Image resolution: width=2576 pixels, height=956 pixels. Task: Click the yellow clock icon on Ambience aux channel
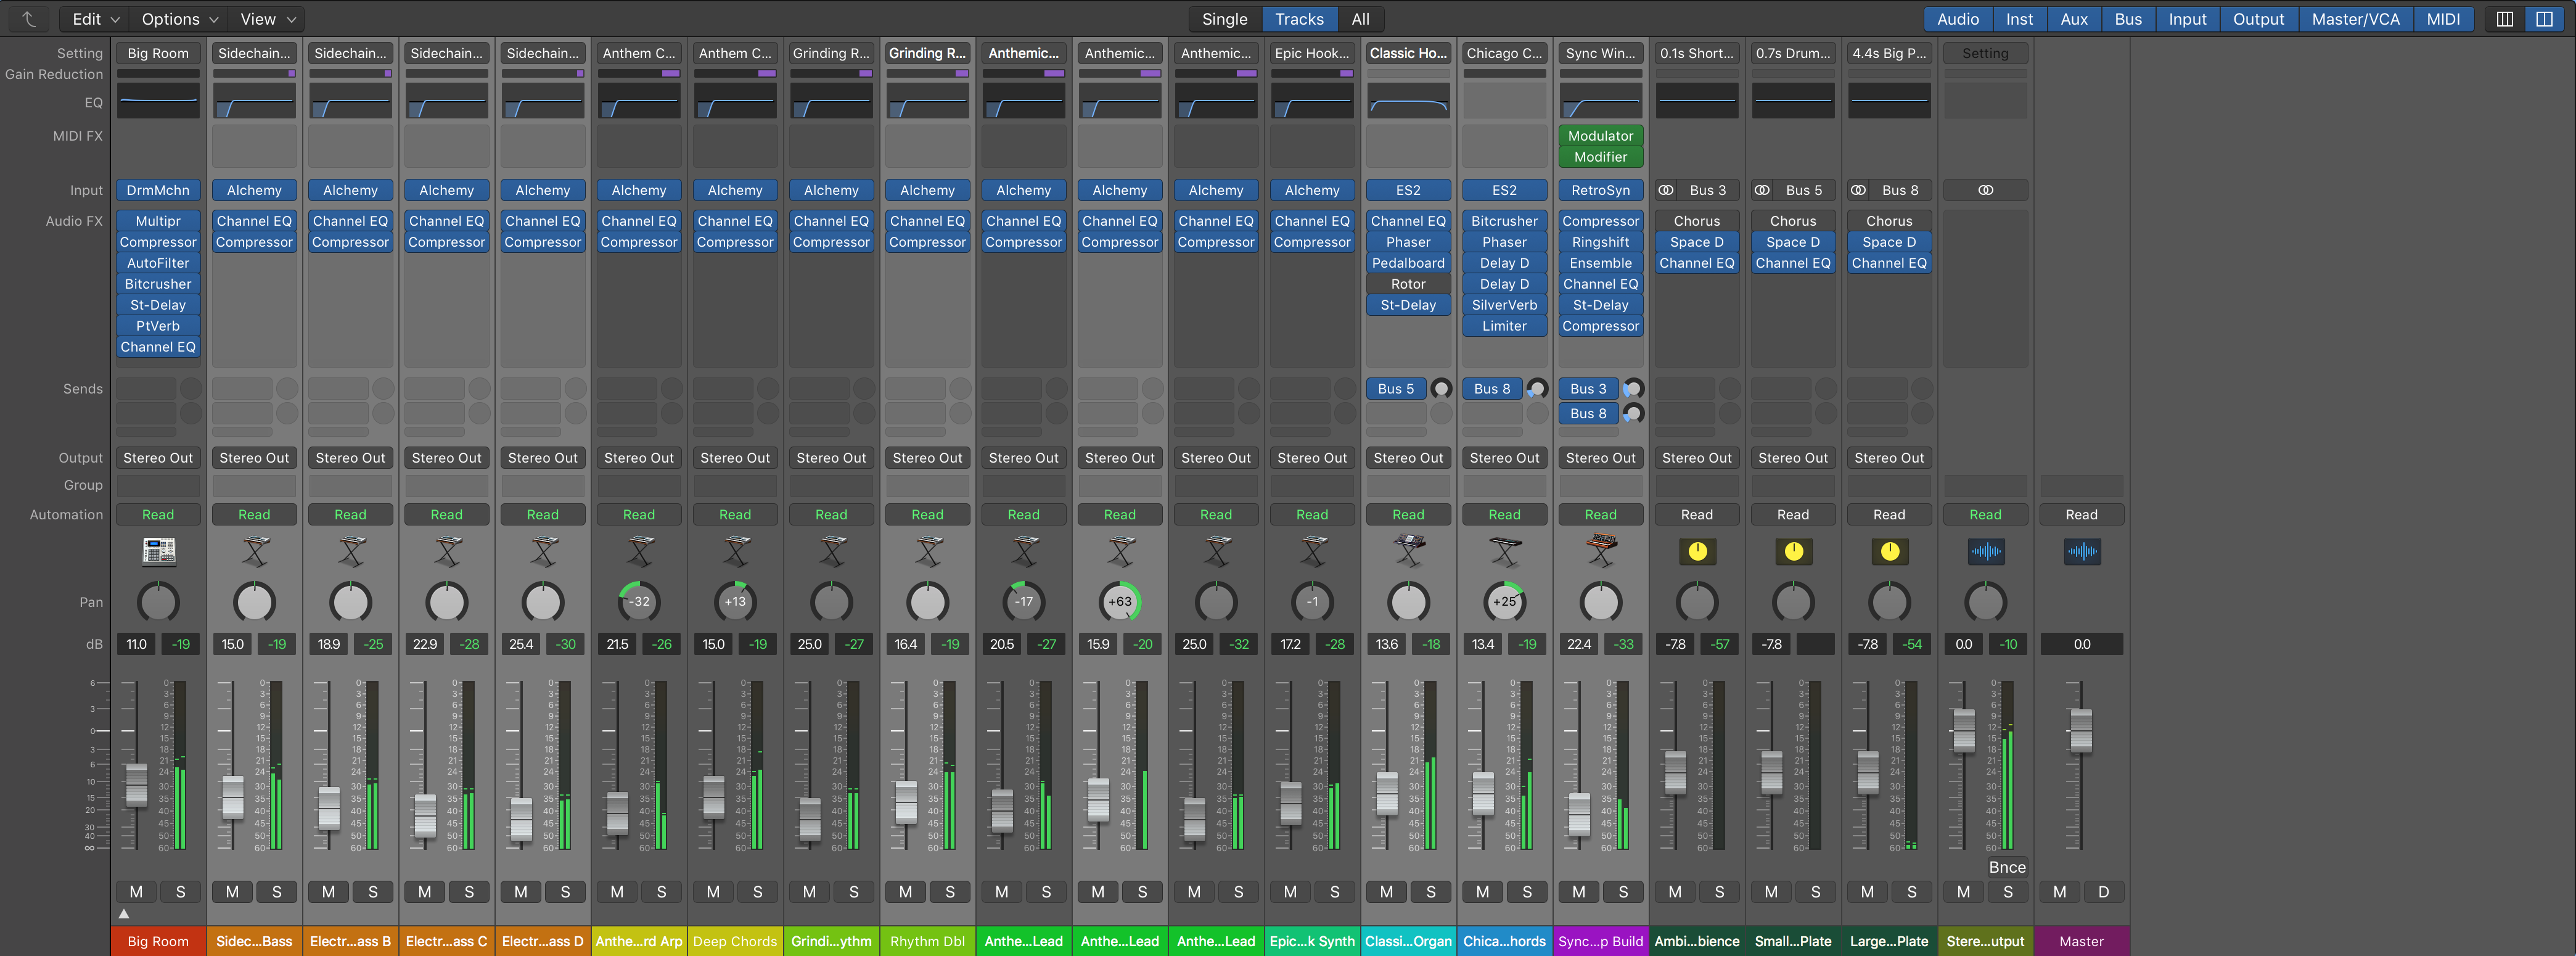coord(1696,551)
